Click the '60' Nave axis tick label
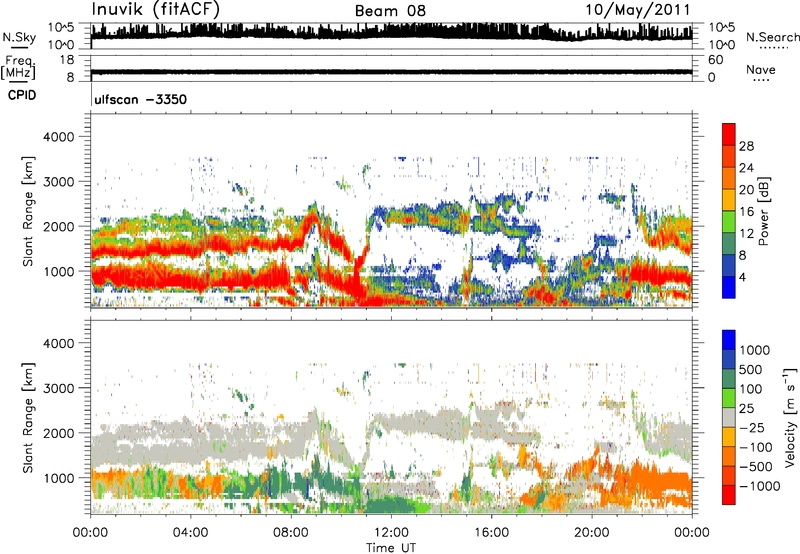This screenshot has height=554, width=800. pyautogui.click(x=715, y=60)
